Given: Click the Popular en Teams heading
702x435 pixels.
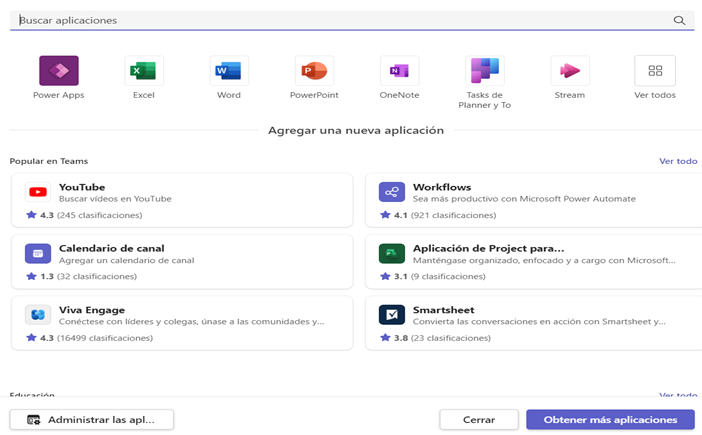Looking at the screenshot, I should pyautogui.click(x=49, y=161).
